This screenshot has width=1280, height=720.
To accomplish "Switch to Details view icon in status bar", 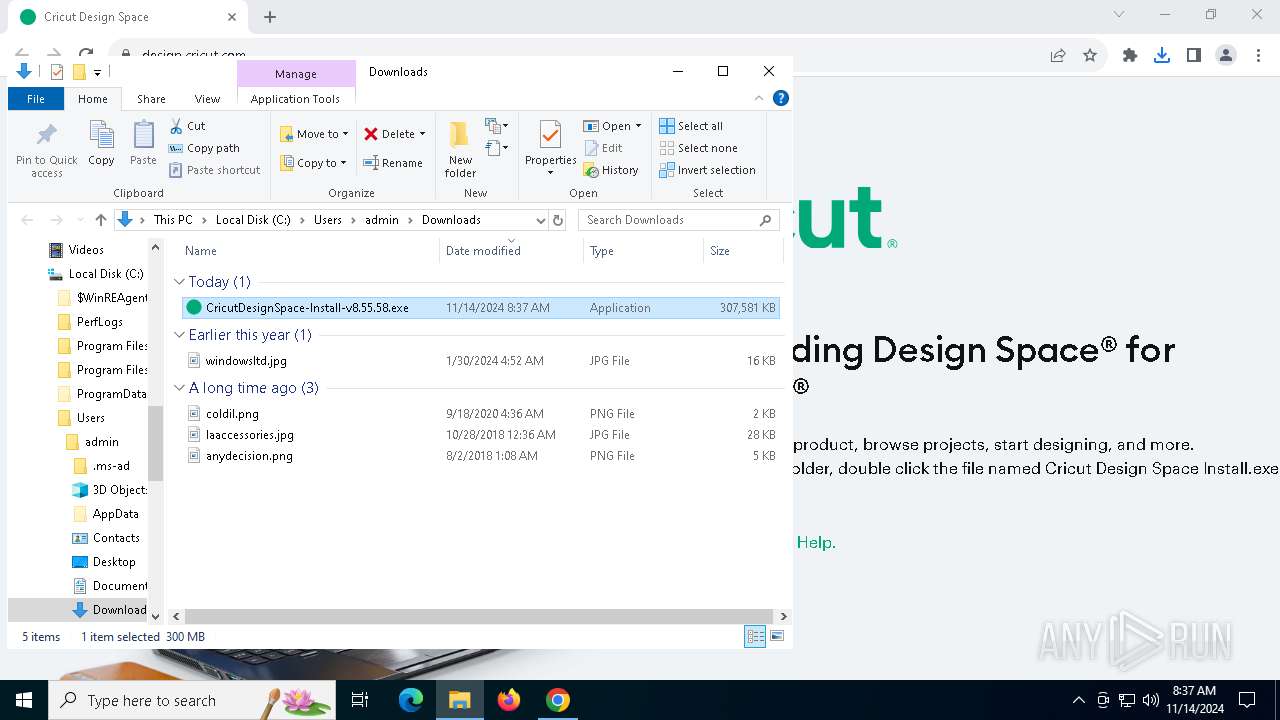I will [x=755, y=636].
